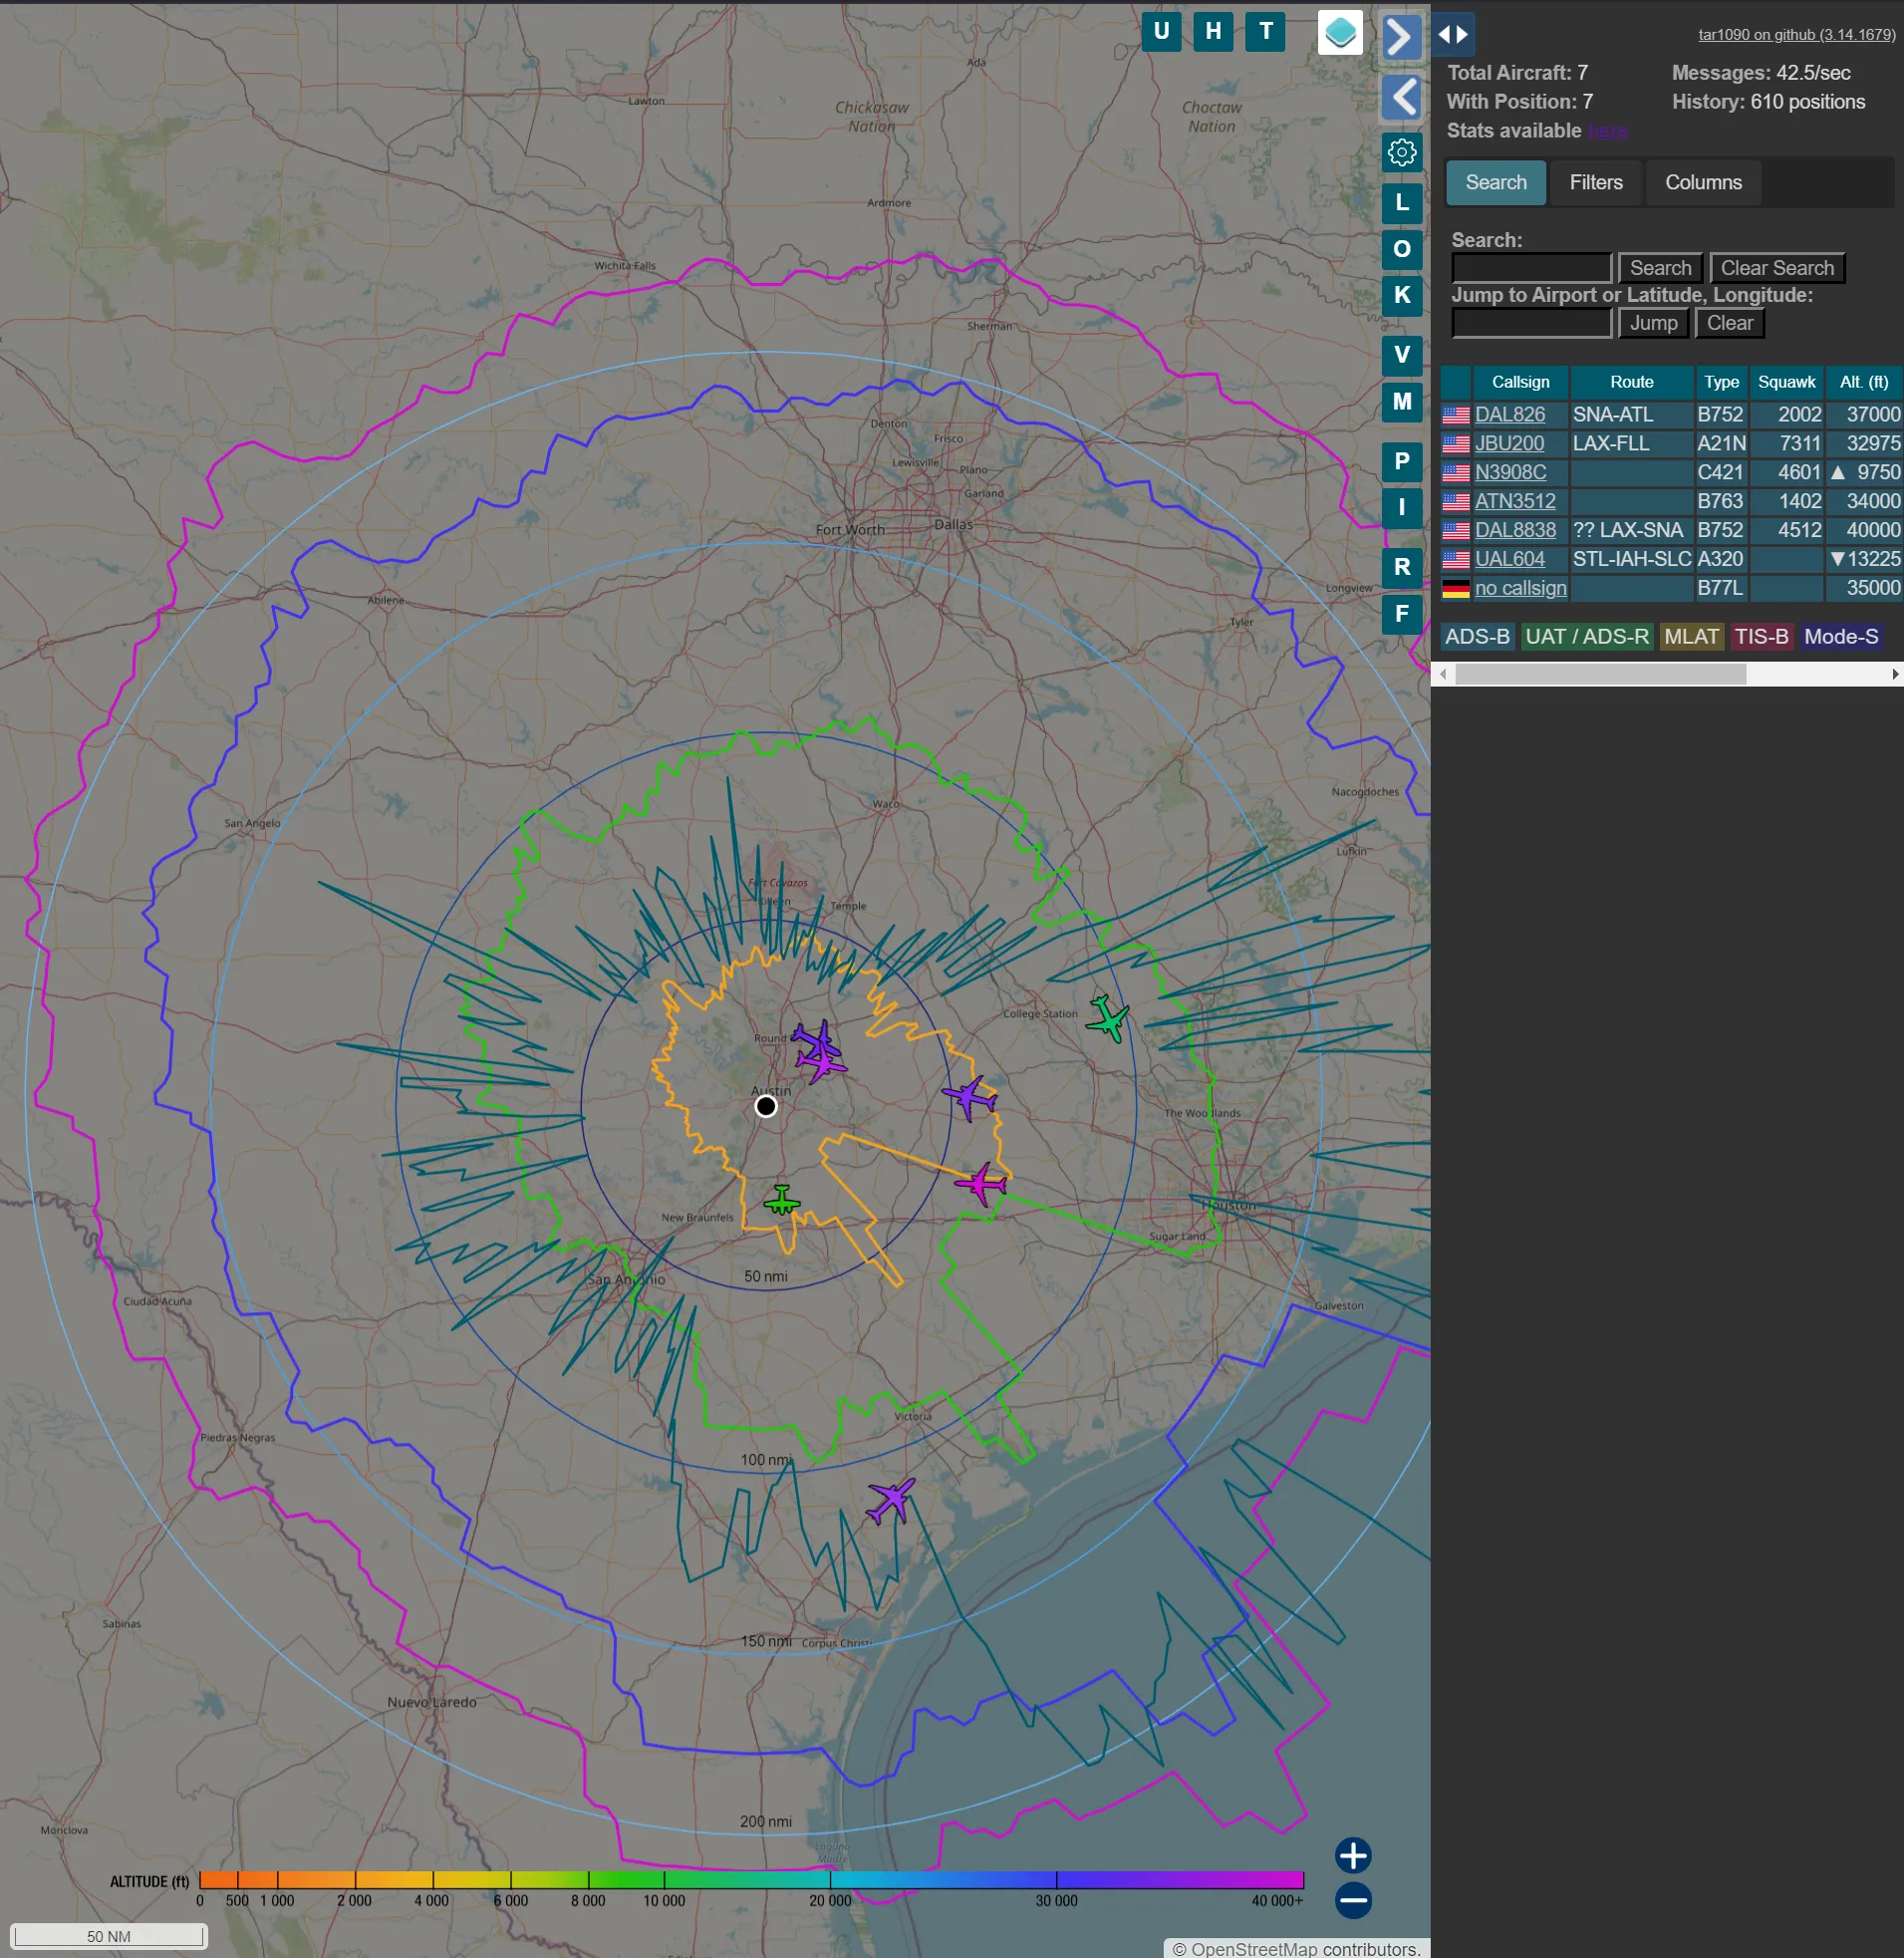Expand sidebar with the right chevron
The image size is (1904, 1958).
1401,38
